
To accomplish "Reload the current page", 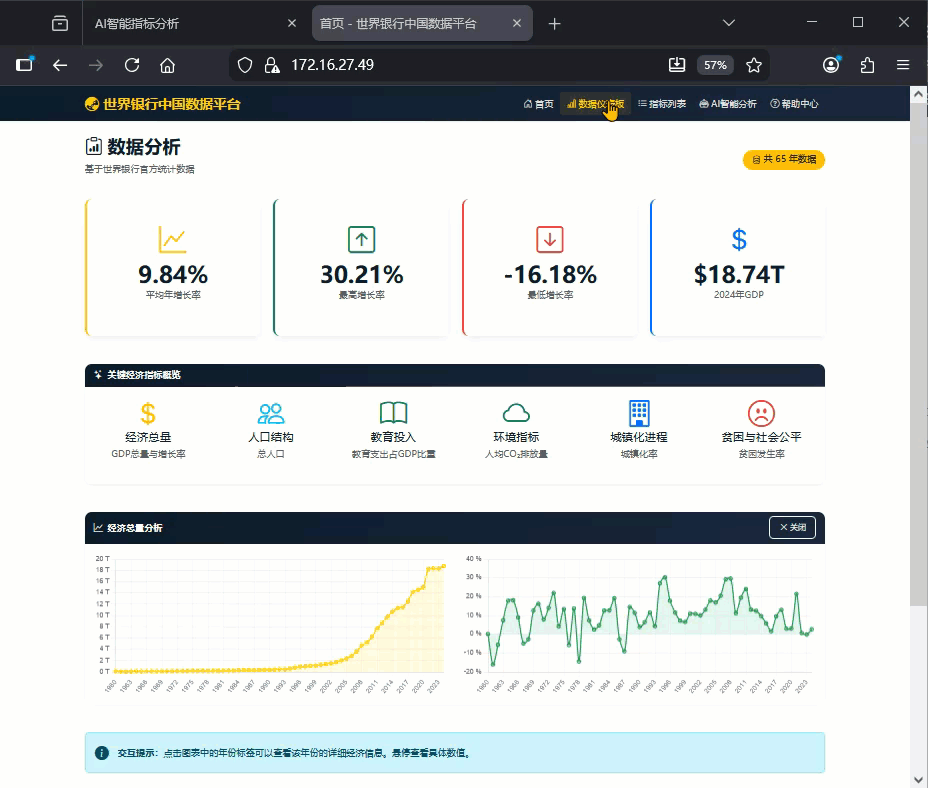I will click(x=132, y=65).
